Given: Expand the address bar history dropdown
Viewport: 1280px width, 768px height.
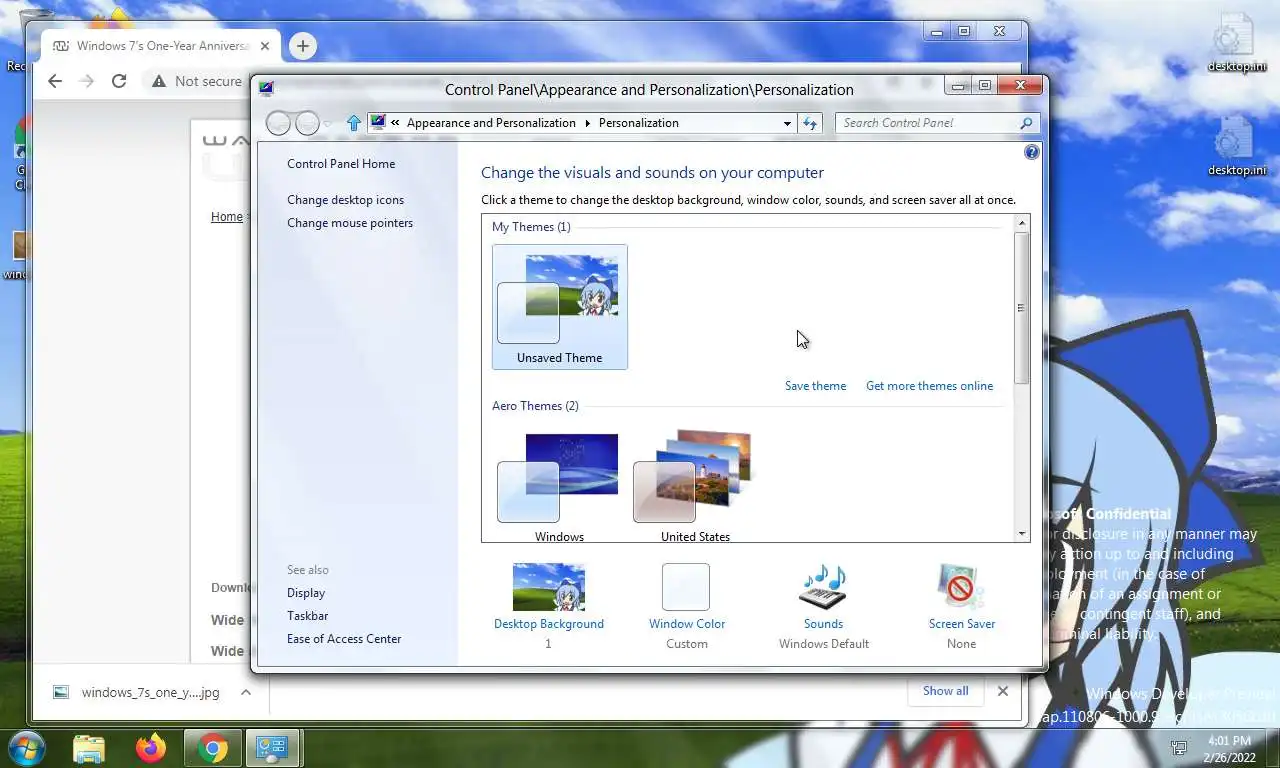Looking at the screenshot, I should 787,123.
